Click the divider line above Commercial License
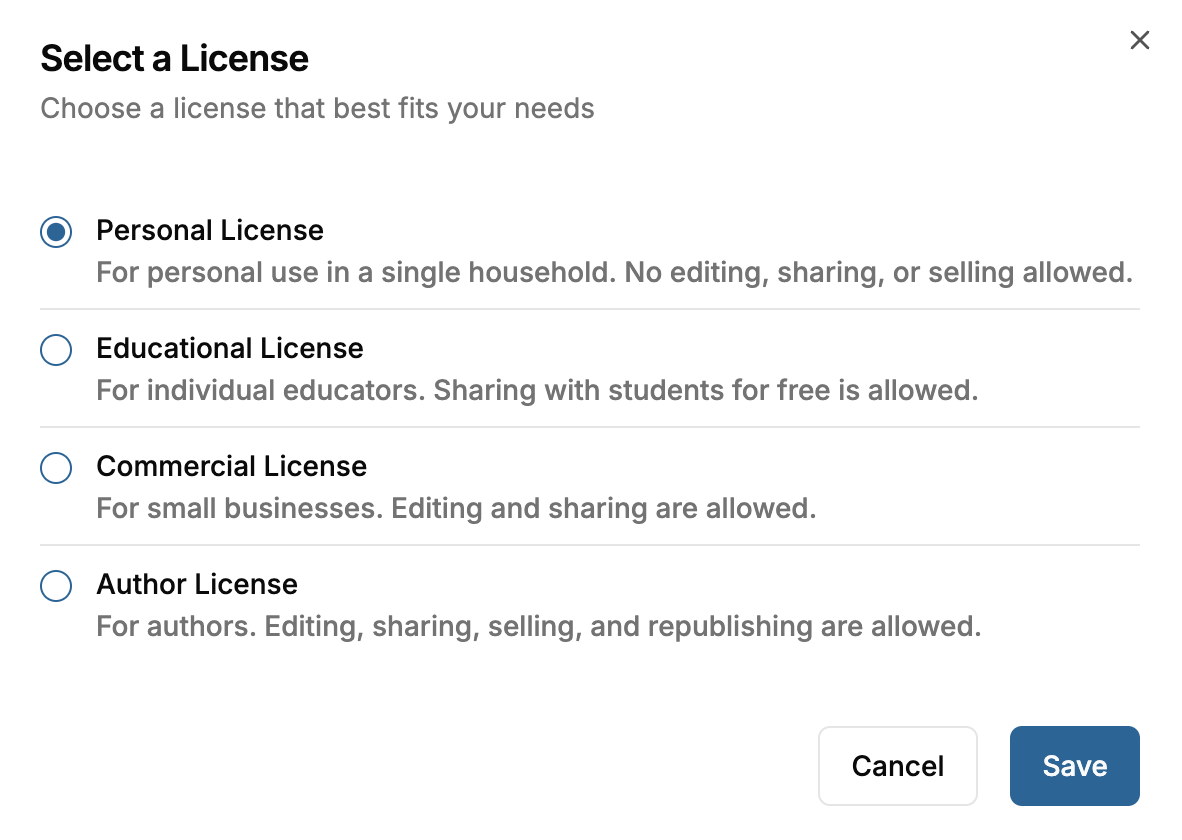The width and height of the screenshot is (1182, 840). point(590,427)
